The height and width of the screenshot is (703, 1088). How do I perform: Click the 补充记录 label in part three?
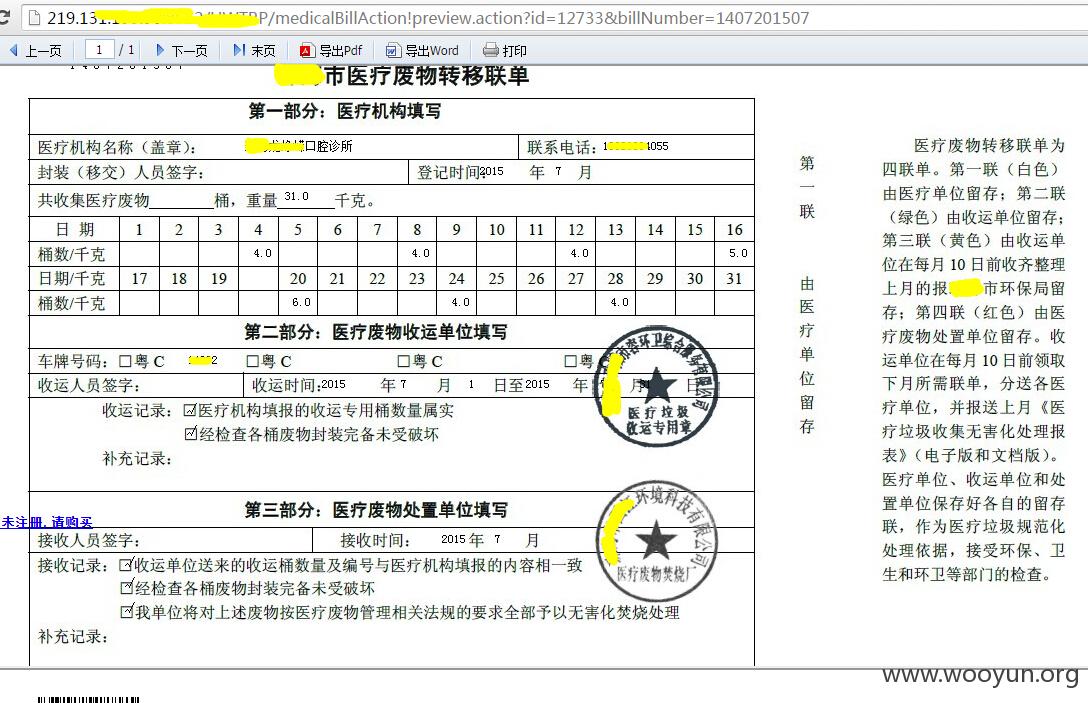73,636
